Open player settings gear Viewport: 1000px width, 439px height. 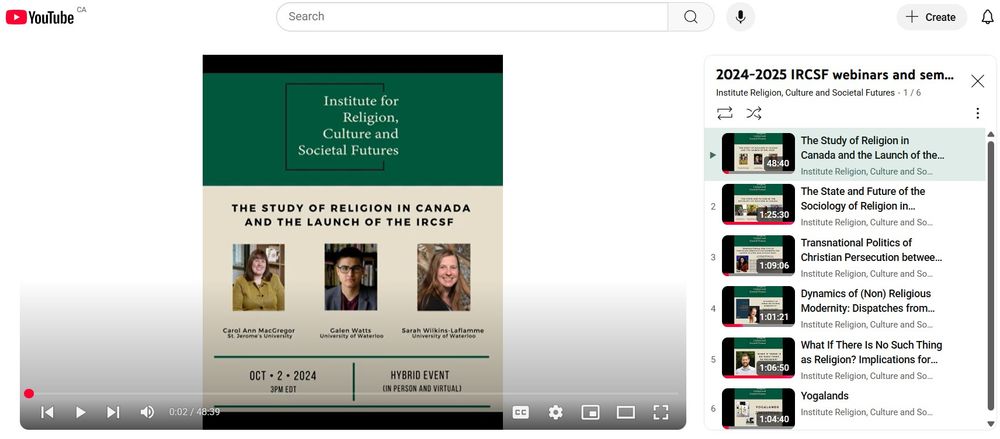[x=555, y=412]
